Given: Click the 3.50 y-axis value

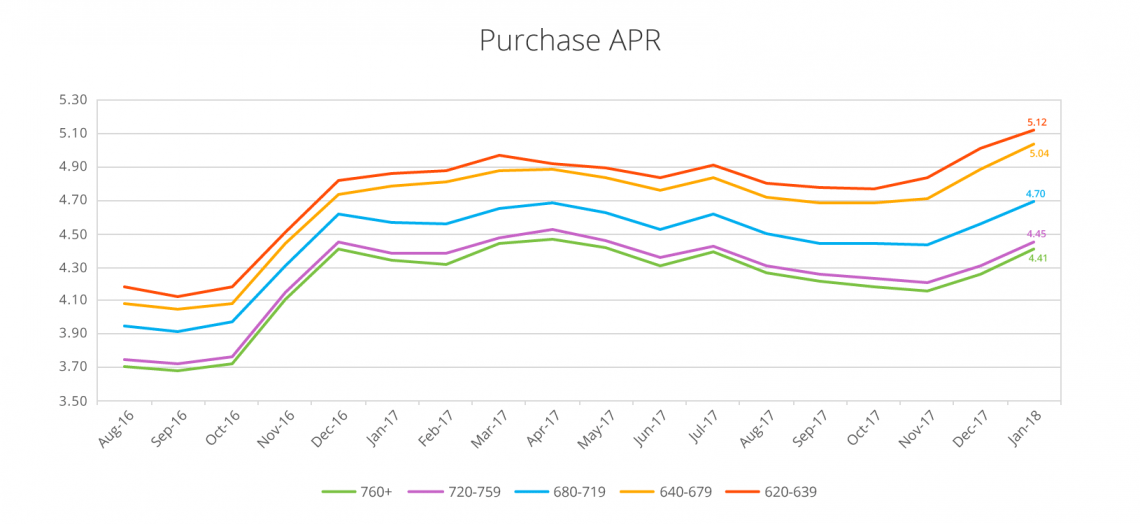Looking at the screenshot, I should [74, 401].
